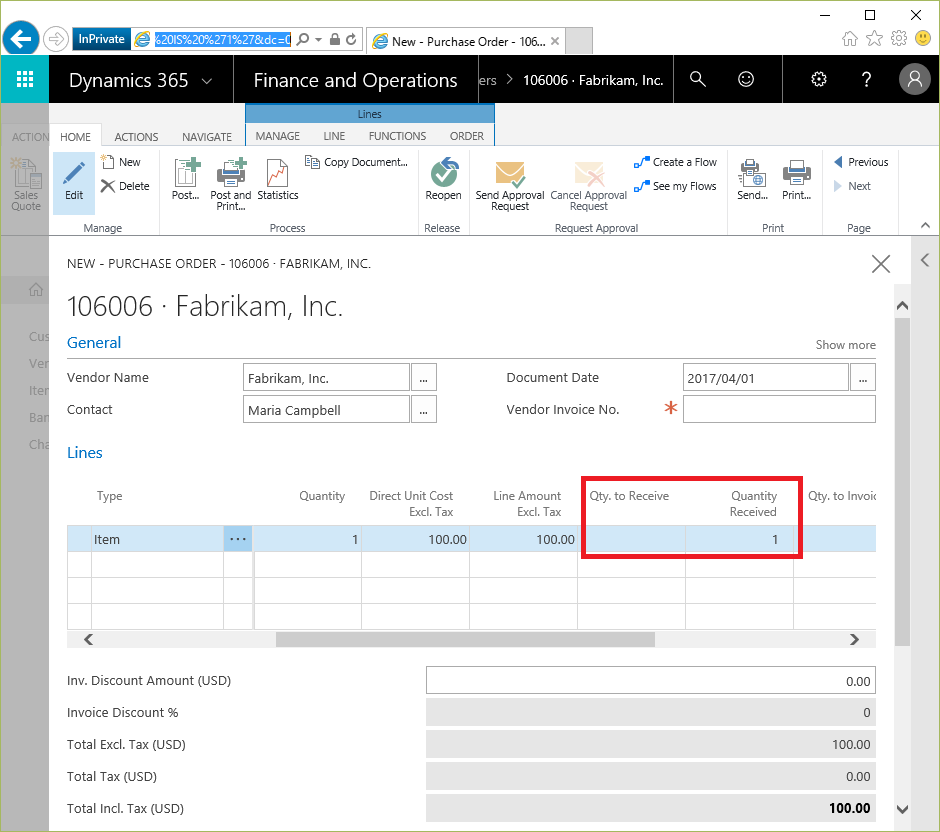
Task: Click Copy Document... in the ribbon
Action: coord(357,162)
